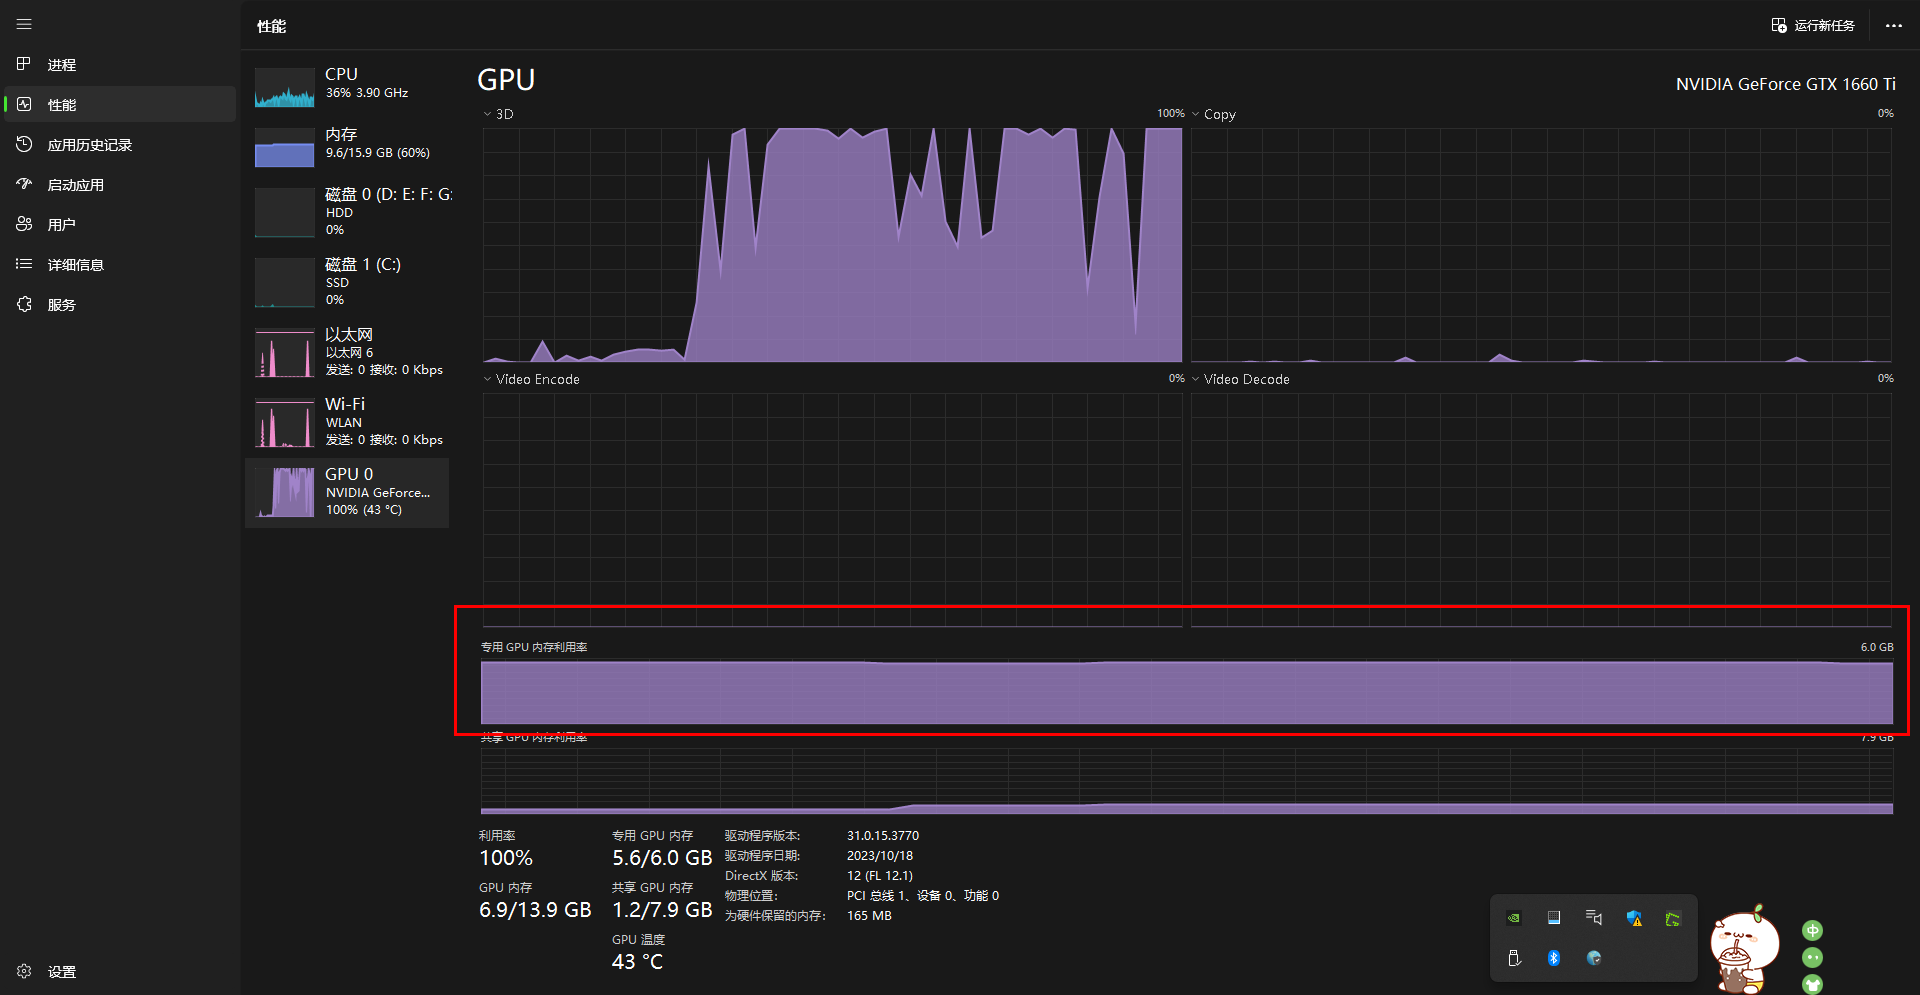Viewport: 1920px width, 995px height.
Task: Click the Greenshot tray icon
Action: pyautogui.click(x=1673, y=918)
